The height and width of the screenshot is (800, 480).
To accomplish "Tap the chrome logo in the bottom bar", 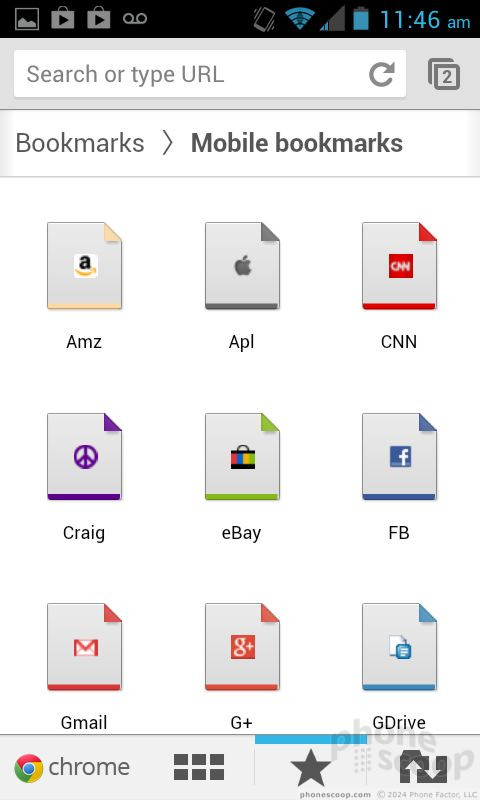I will [72, 767].
